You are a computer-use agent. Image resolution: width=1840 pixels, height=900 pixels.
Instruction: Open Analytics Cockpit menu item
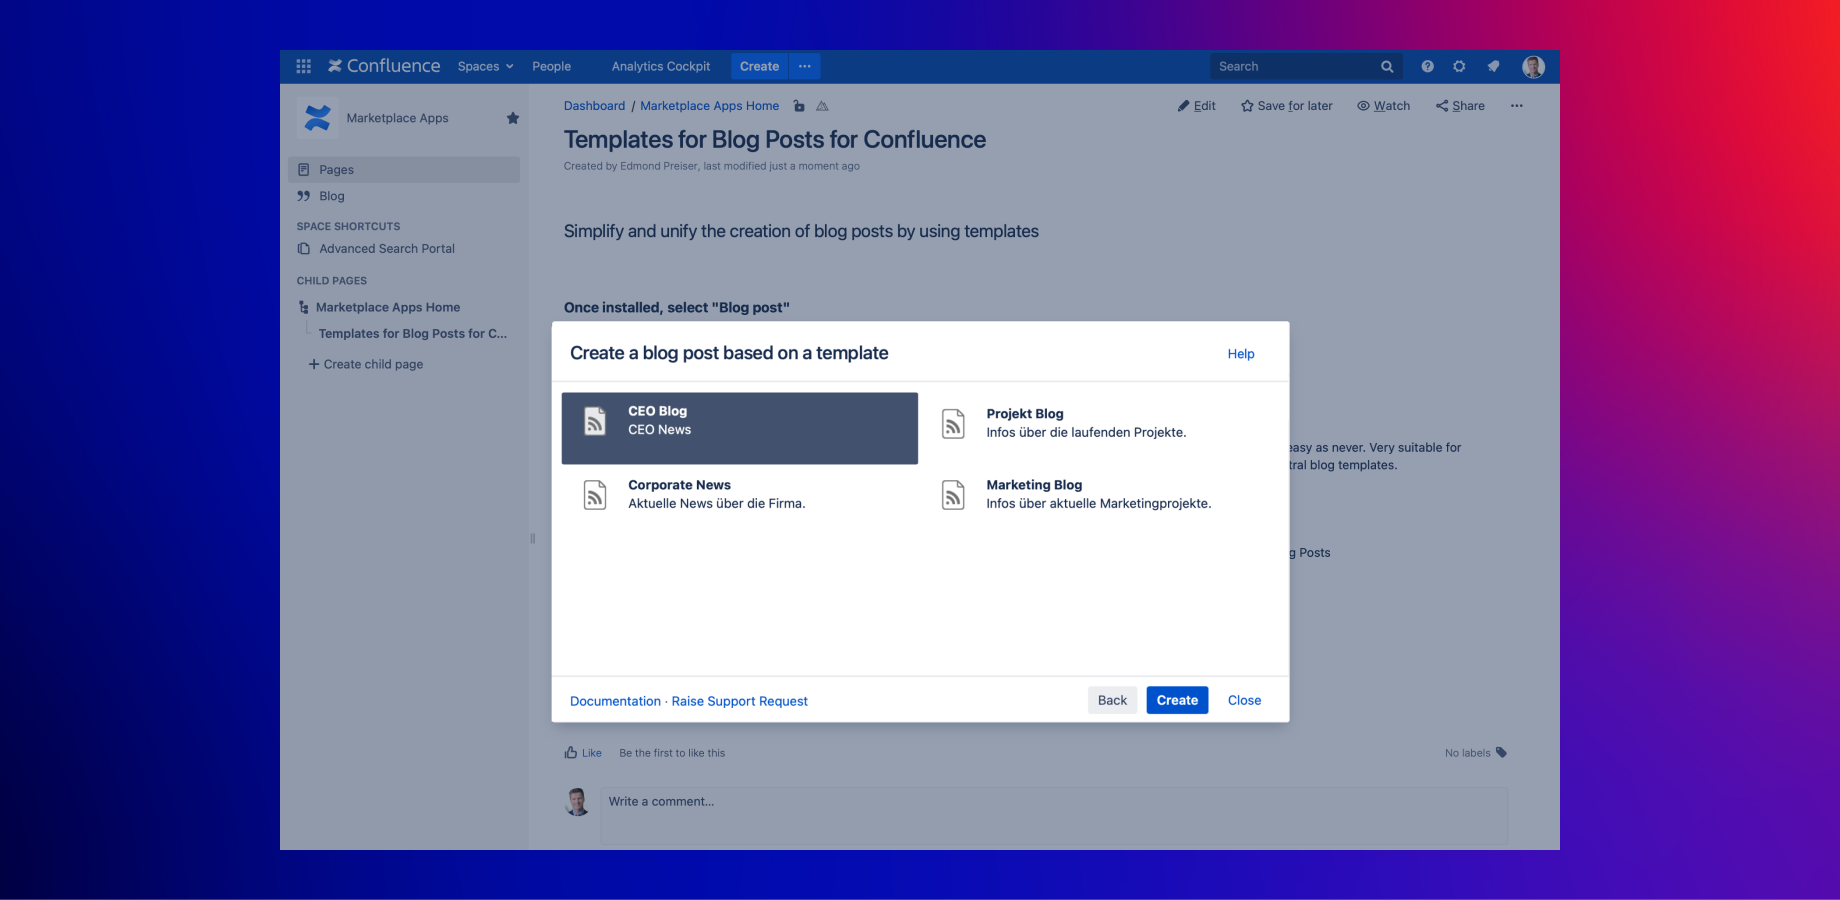click(661, 67)
